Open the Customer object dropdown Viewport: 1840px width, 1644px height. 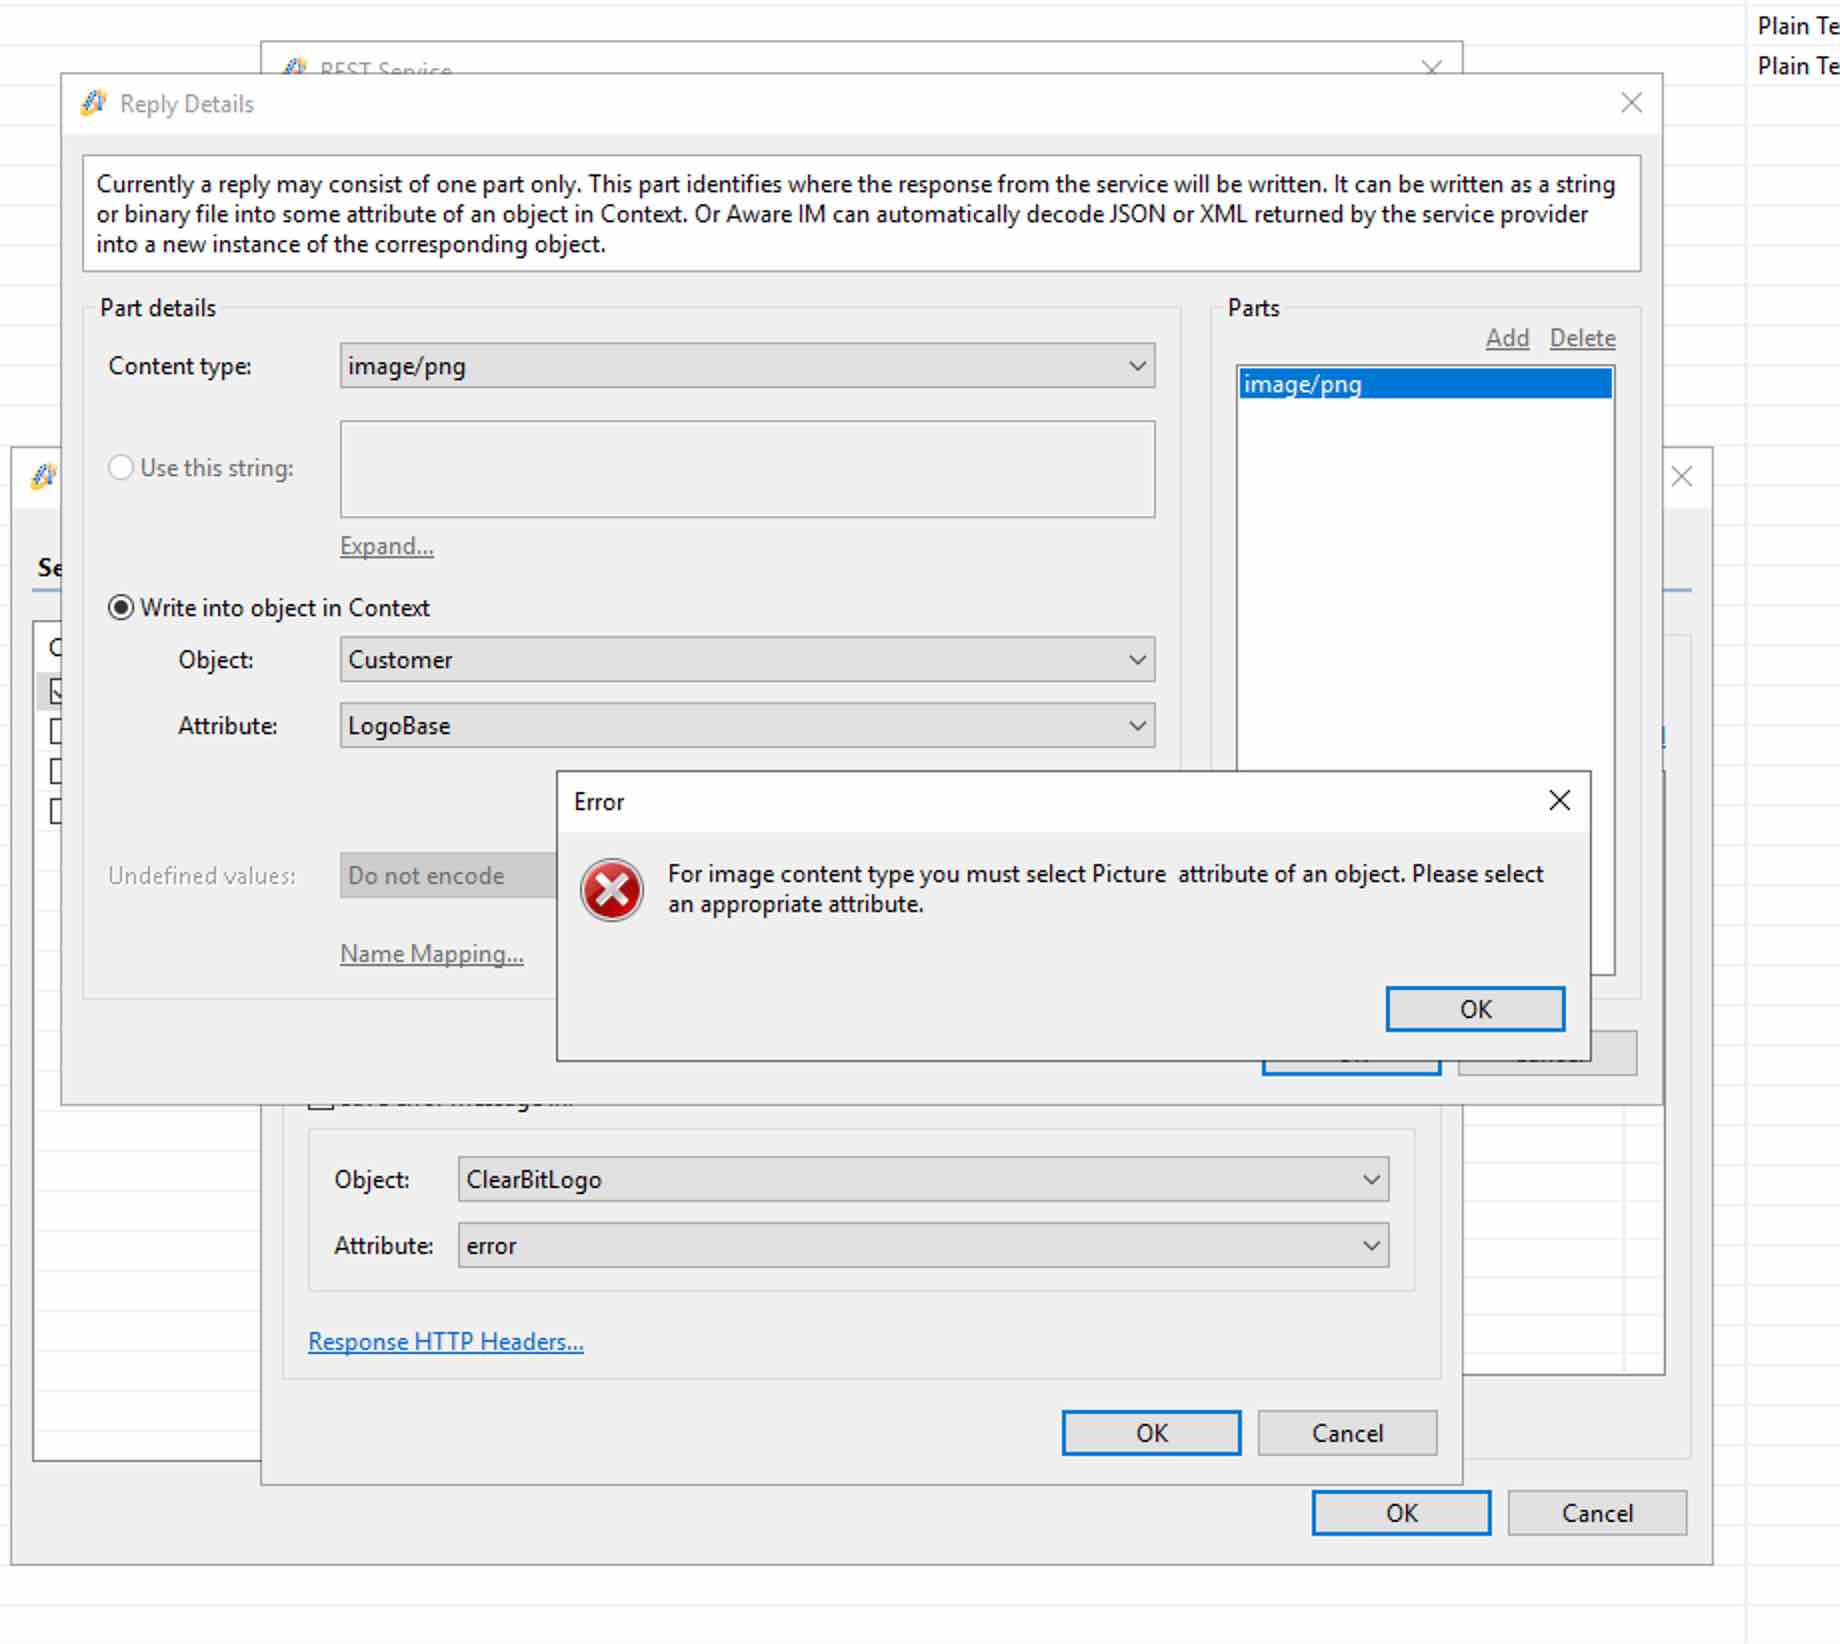point(747,660)
